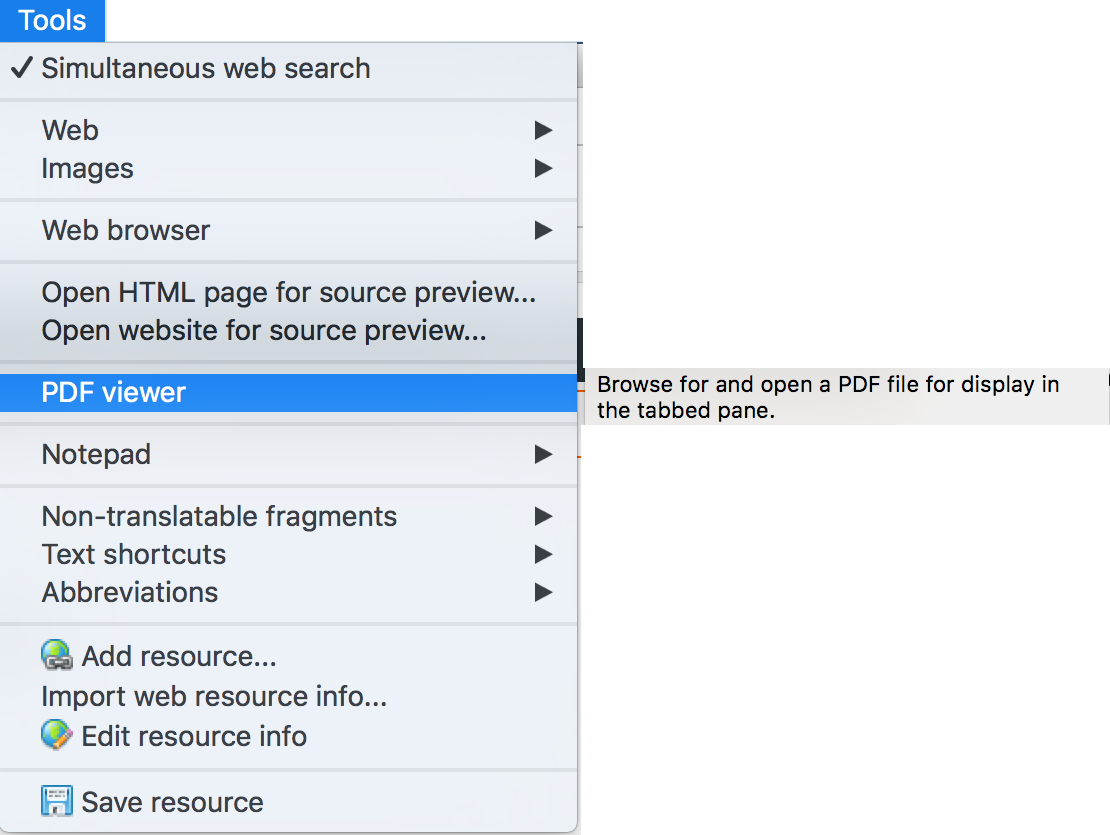This screenshot has height=835, width=1110.
Task: Expand the Images submenu arrow
Action: tap(543, 168)
